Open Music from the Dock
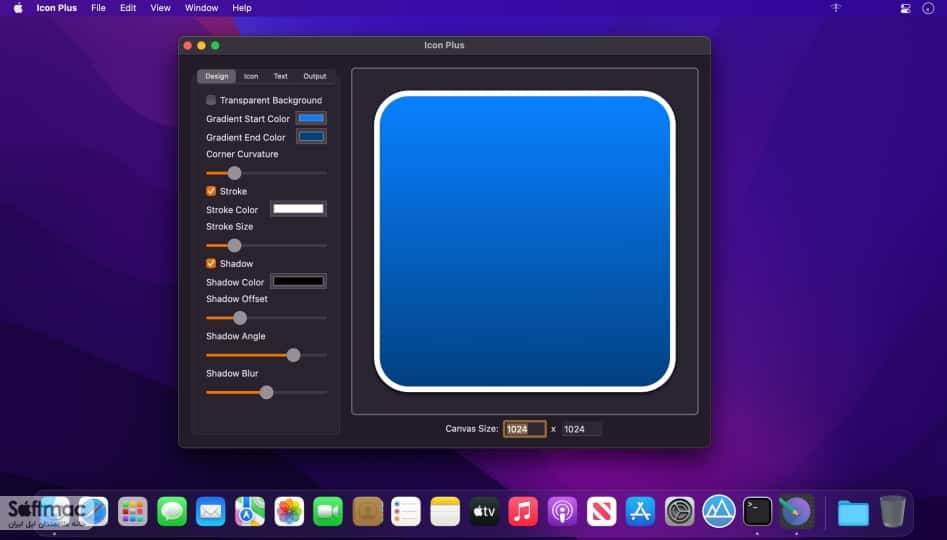947x540 pixels. pyautogui.click(x=523, y=512)
